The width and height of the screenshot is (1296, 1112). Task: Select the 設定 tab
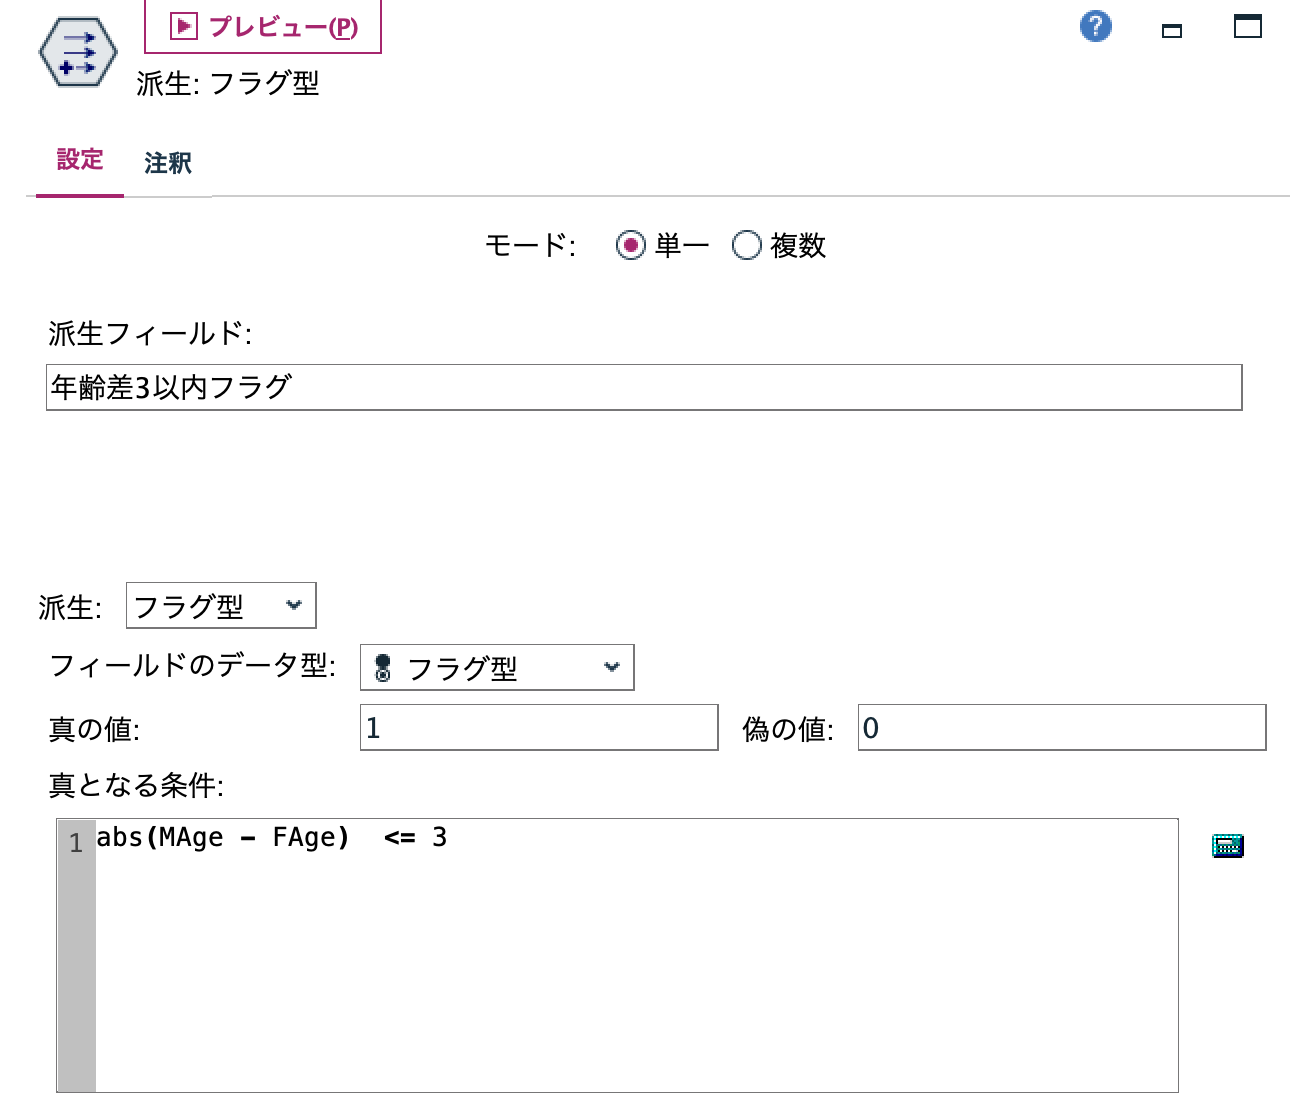click(x=79, y=160)
